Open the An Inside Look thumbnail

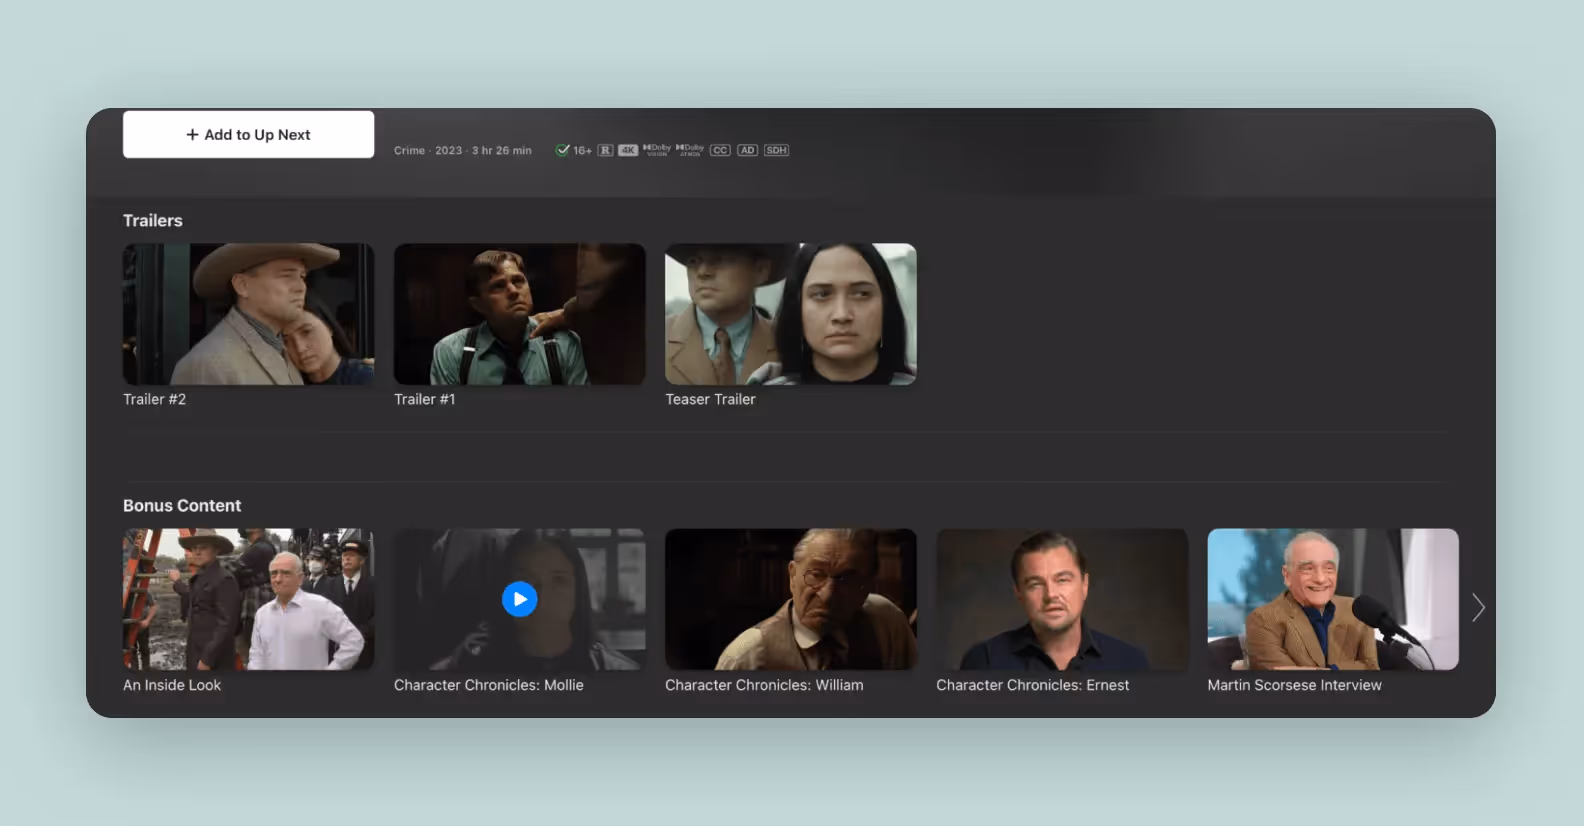(x=248, y=599)
